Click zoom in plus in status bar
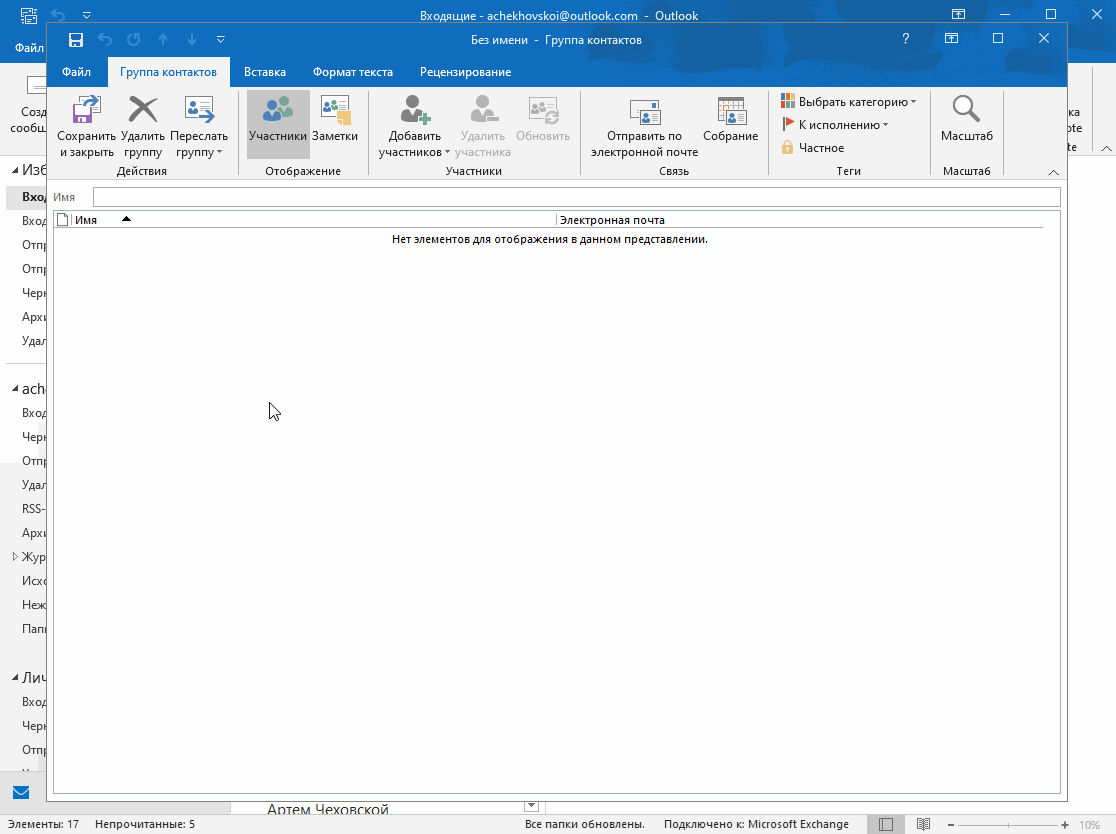This screenshot has height=834, width=1116. [x=1065, y=825]
